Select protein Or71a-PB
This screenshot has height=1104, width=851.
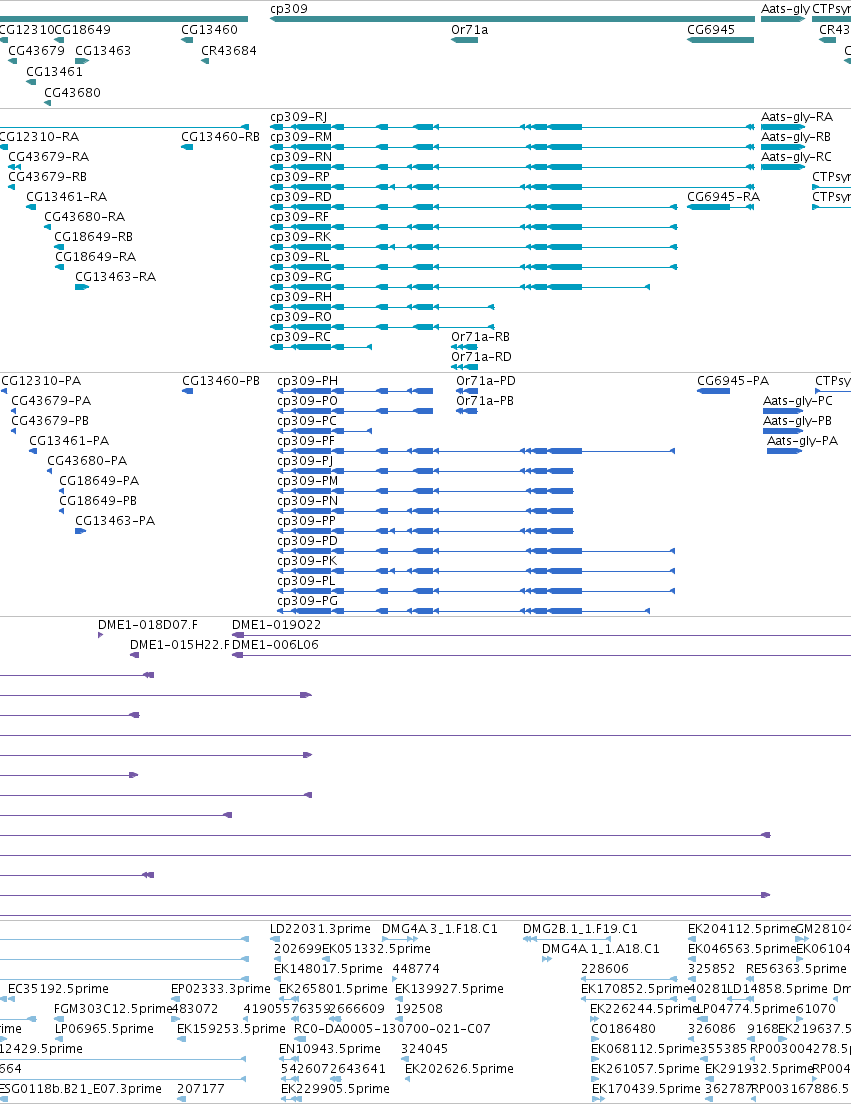point(485,401)
